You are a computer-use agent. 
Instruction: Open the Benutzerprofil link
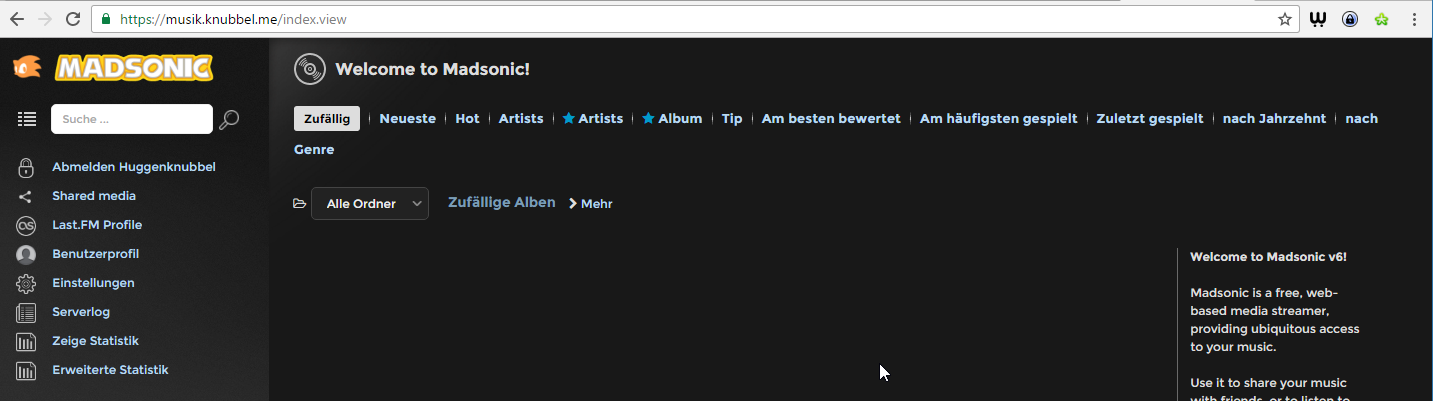pos(95,254)
